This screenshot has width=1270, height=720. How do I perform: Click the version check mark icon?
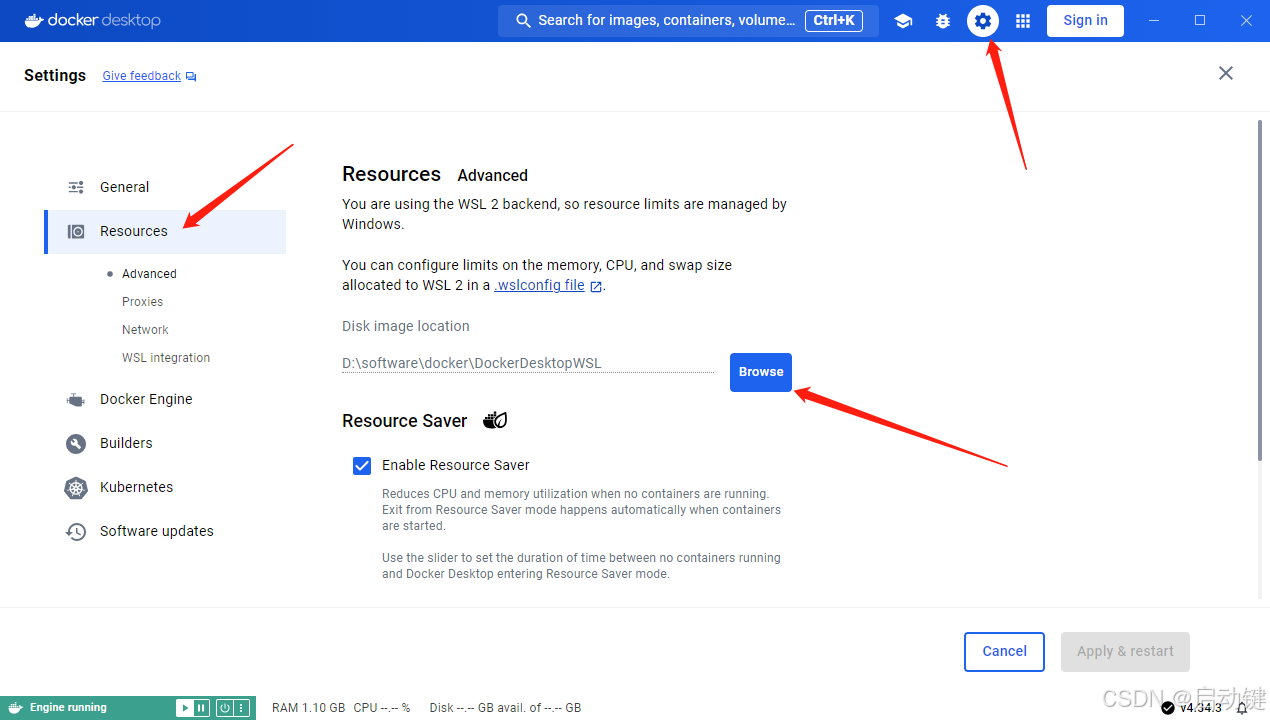(x=1168, y=708)
